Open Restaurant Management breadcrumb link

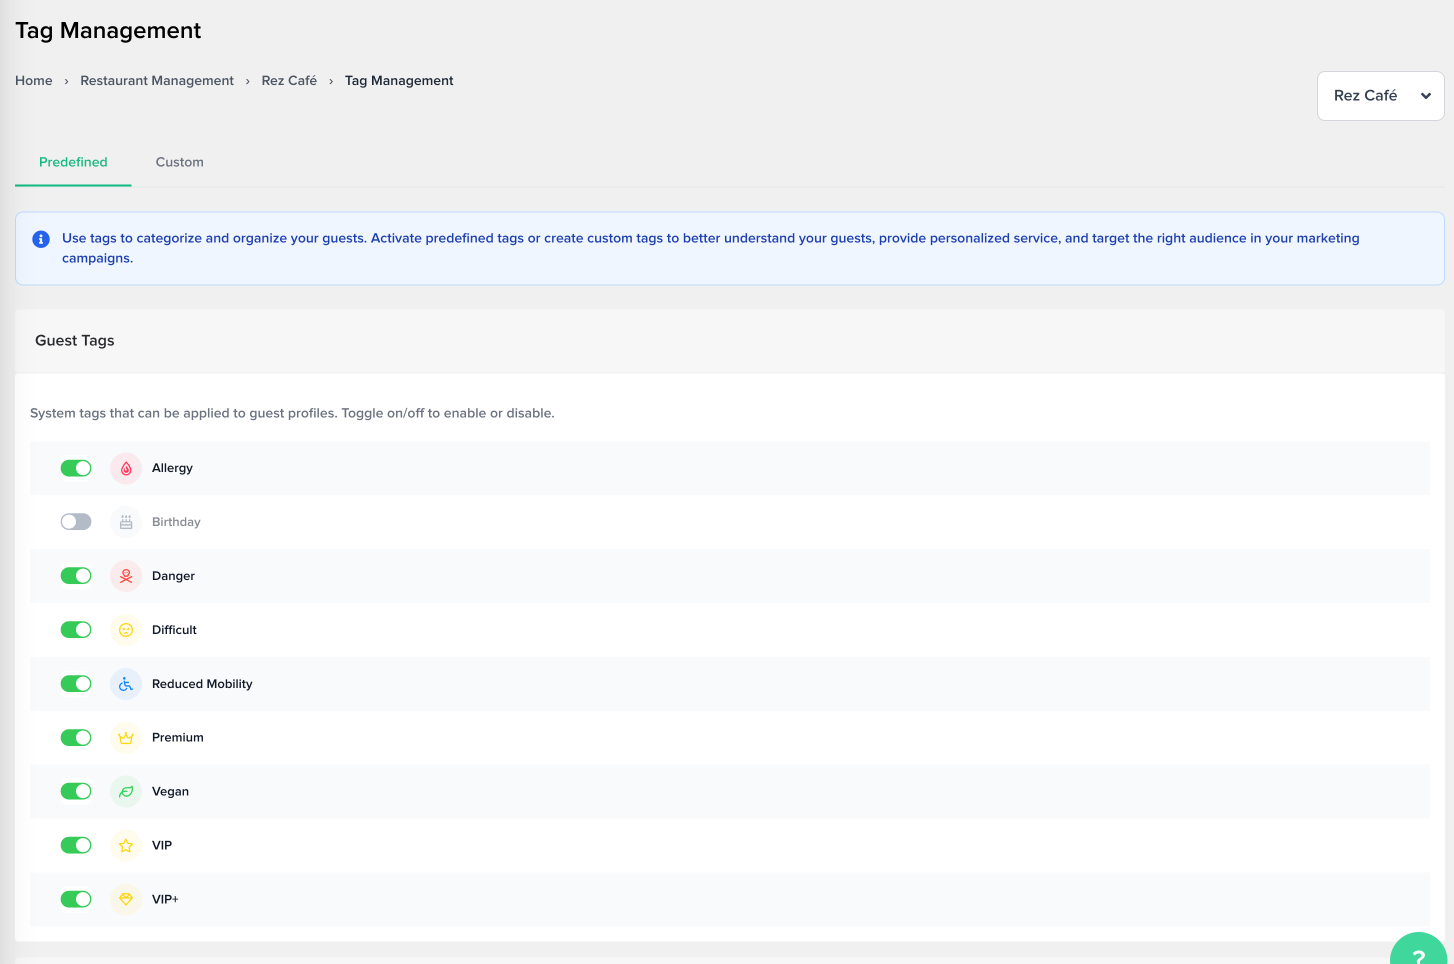pos(157,81)
